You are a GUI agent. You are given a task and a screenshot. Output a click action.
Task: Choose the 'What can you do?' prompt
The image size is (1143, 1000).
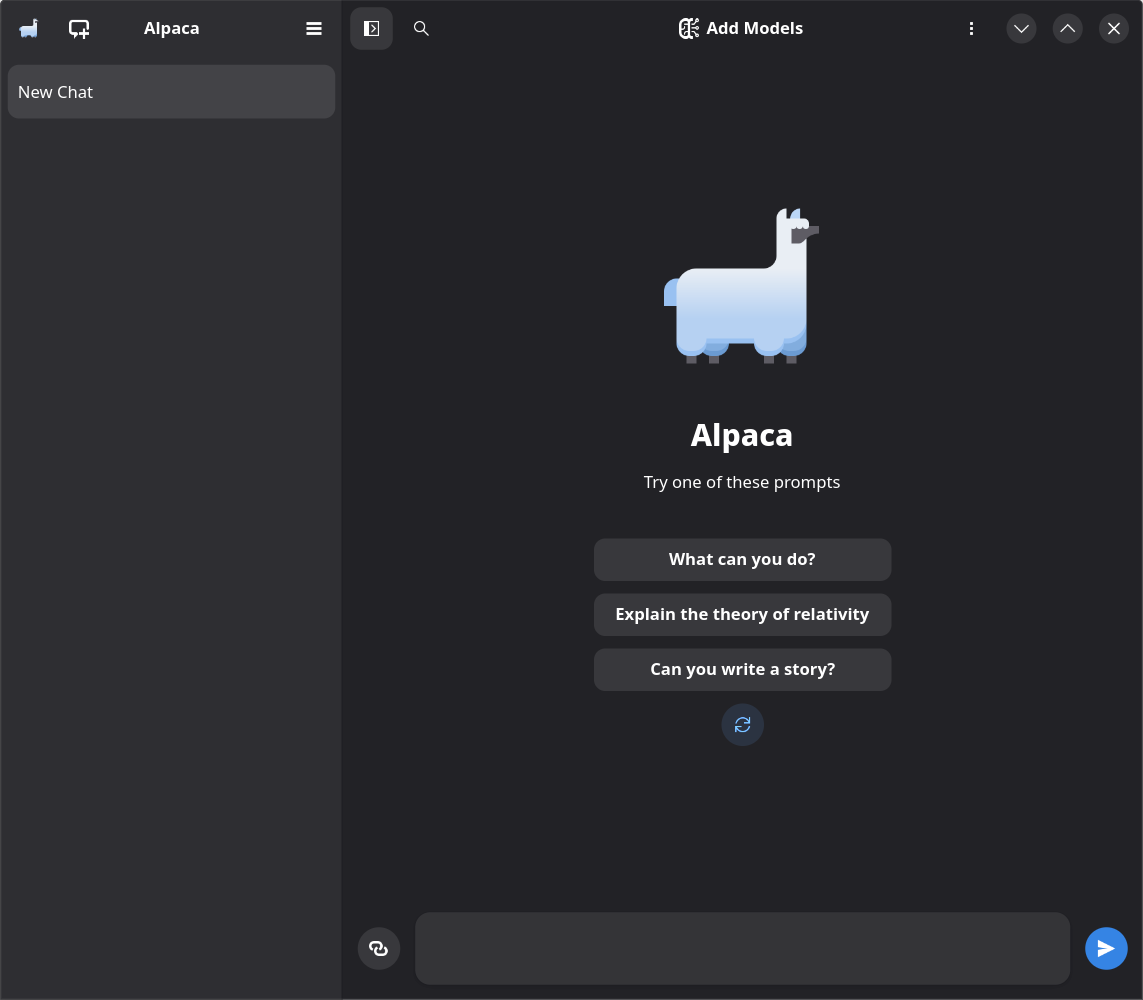[742, 560]
